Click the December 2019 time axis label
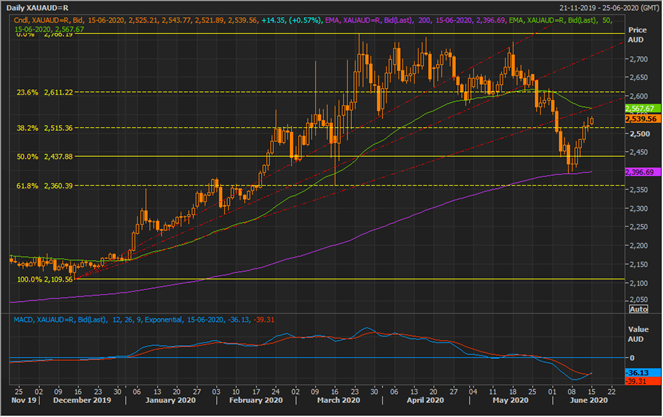663x417 pixels. 82,400
